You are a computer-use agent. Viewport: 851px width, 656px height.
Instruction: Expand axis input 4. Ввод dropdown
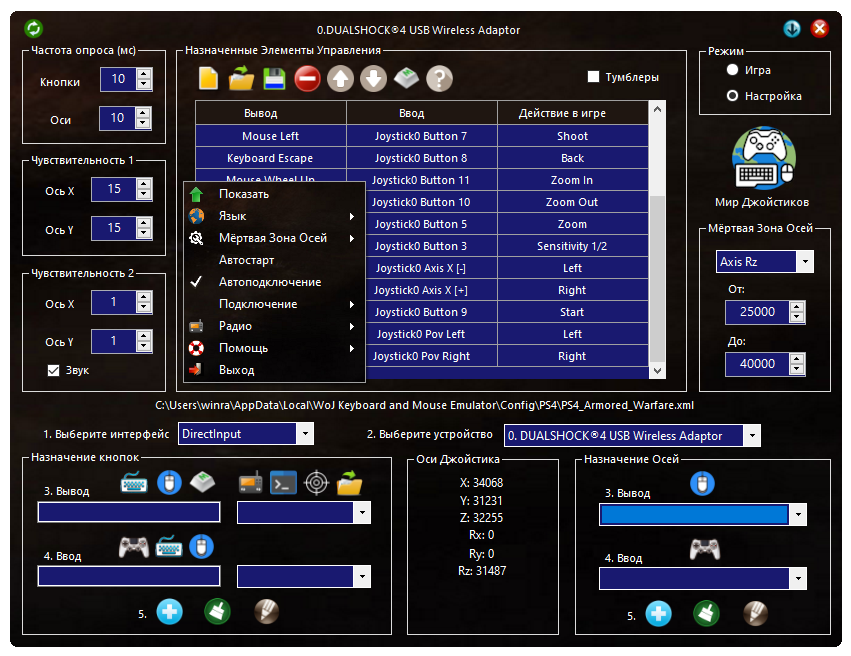pyautogui.click(x=798, y=578)
